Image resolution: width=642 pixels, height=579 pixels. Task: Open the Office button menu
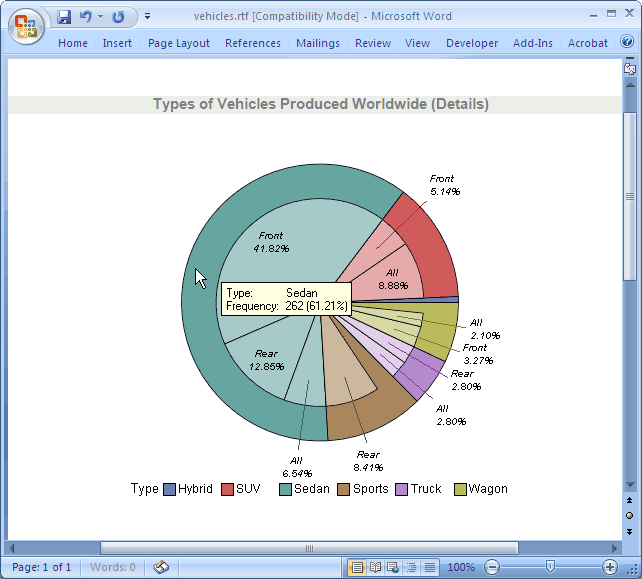point(26,25)
